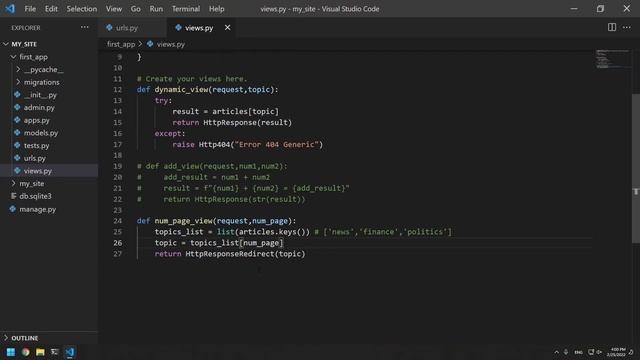Click the editor vertical scrollbar
Viewport: 640px width, 360px height.
[x=636, y=168]
